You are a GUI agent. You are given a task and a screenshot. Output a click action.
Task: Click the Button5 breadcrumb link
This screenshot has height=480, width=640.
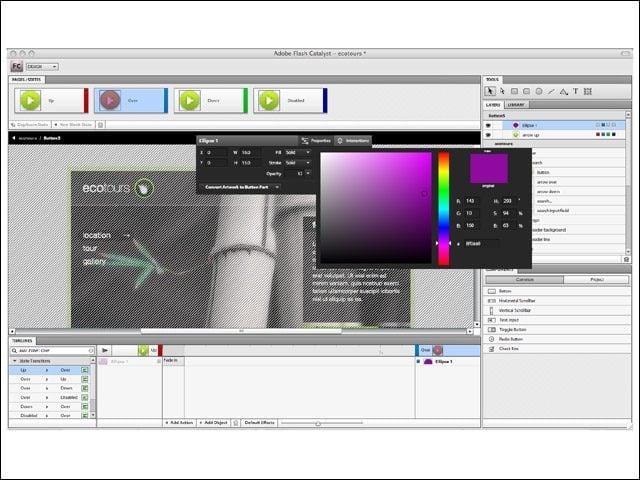tap(52, 138)
